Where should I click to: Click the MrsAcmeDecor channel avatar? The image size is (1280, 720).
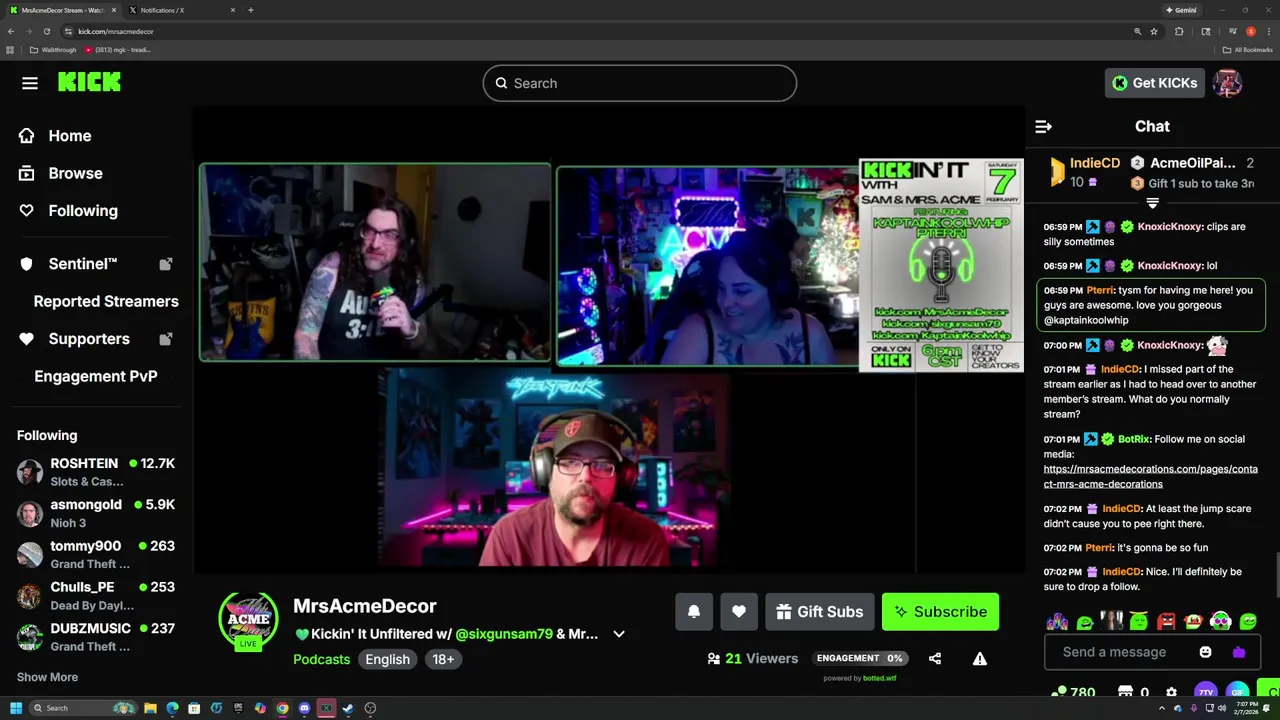point(248,621)
